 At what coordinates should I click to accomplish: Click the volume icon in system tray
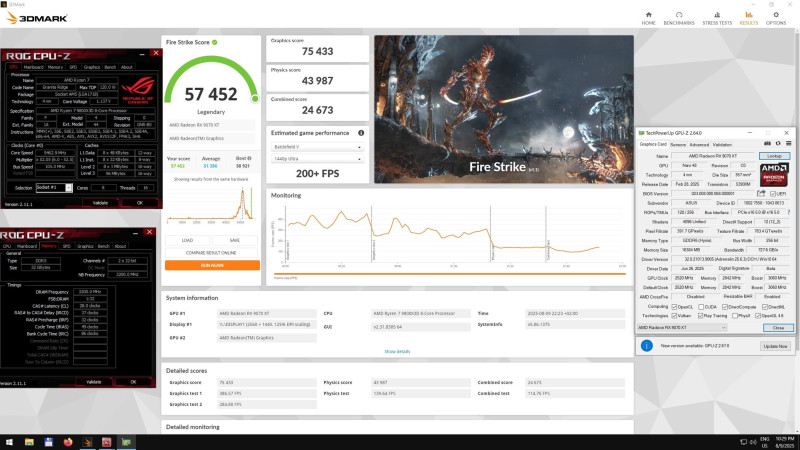753,442
